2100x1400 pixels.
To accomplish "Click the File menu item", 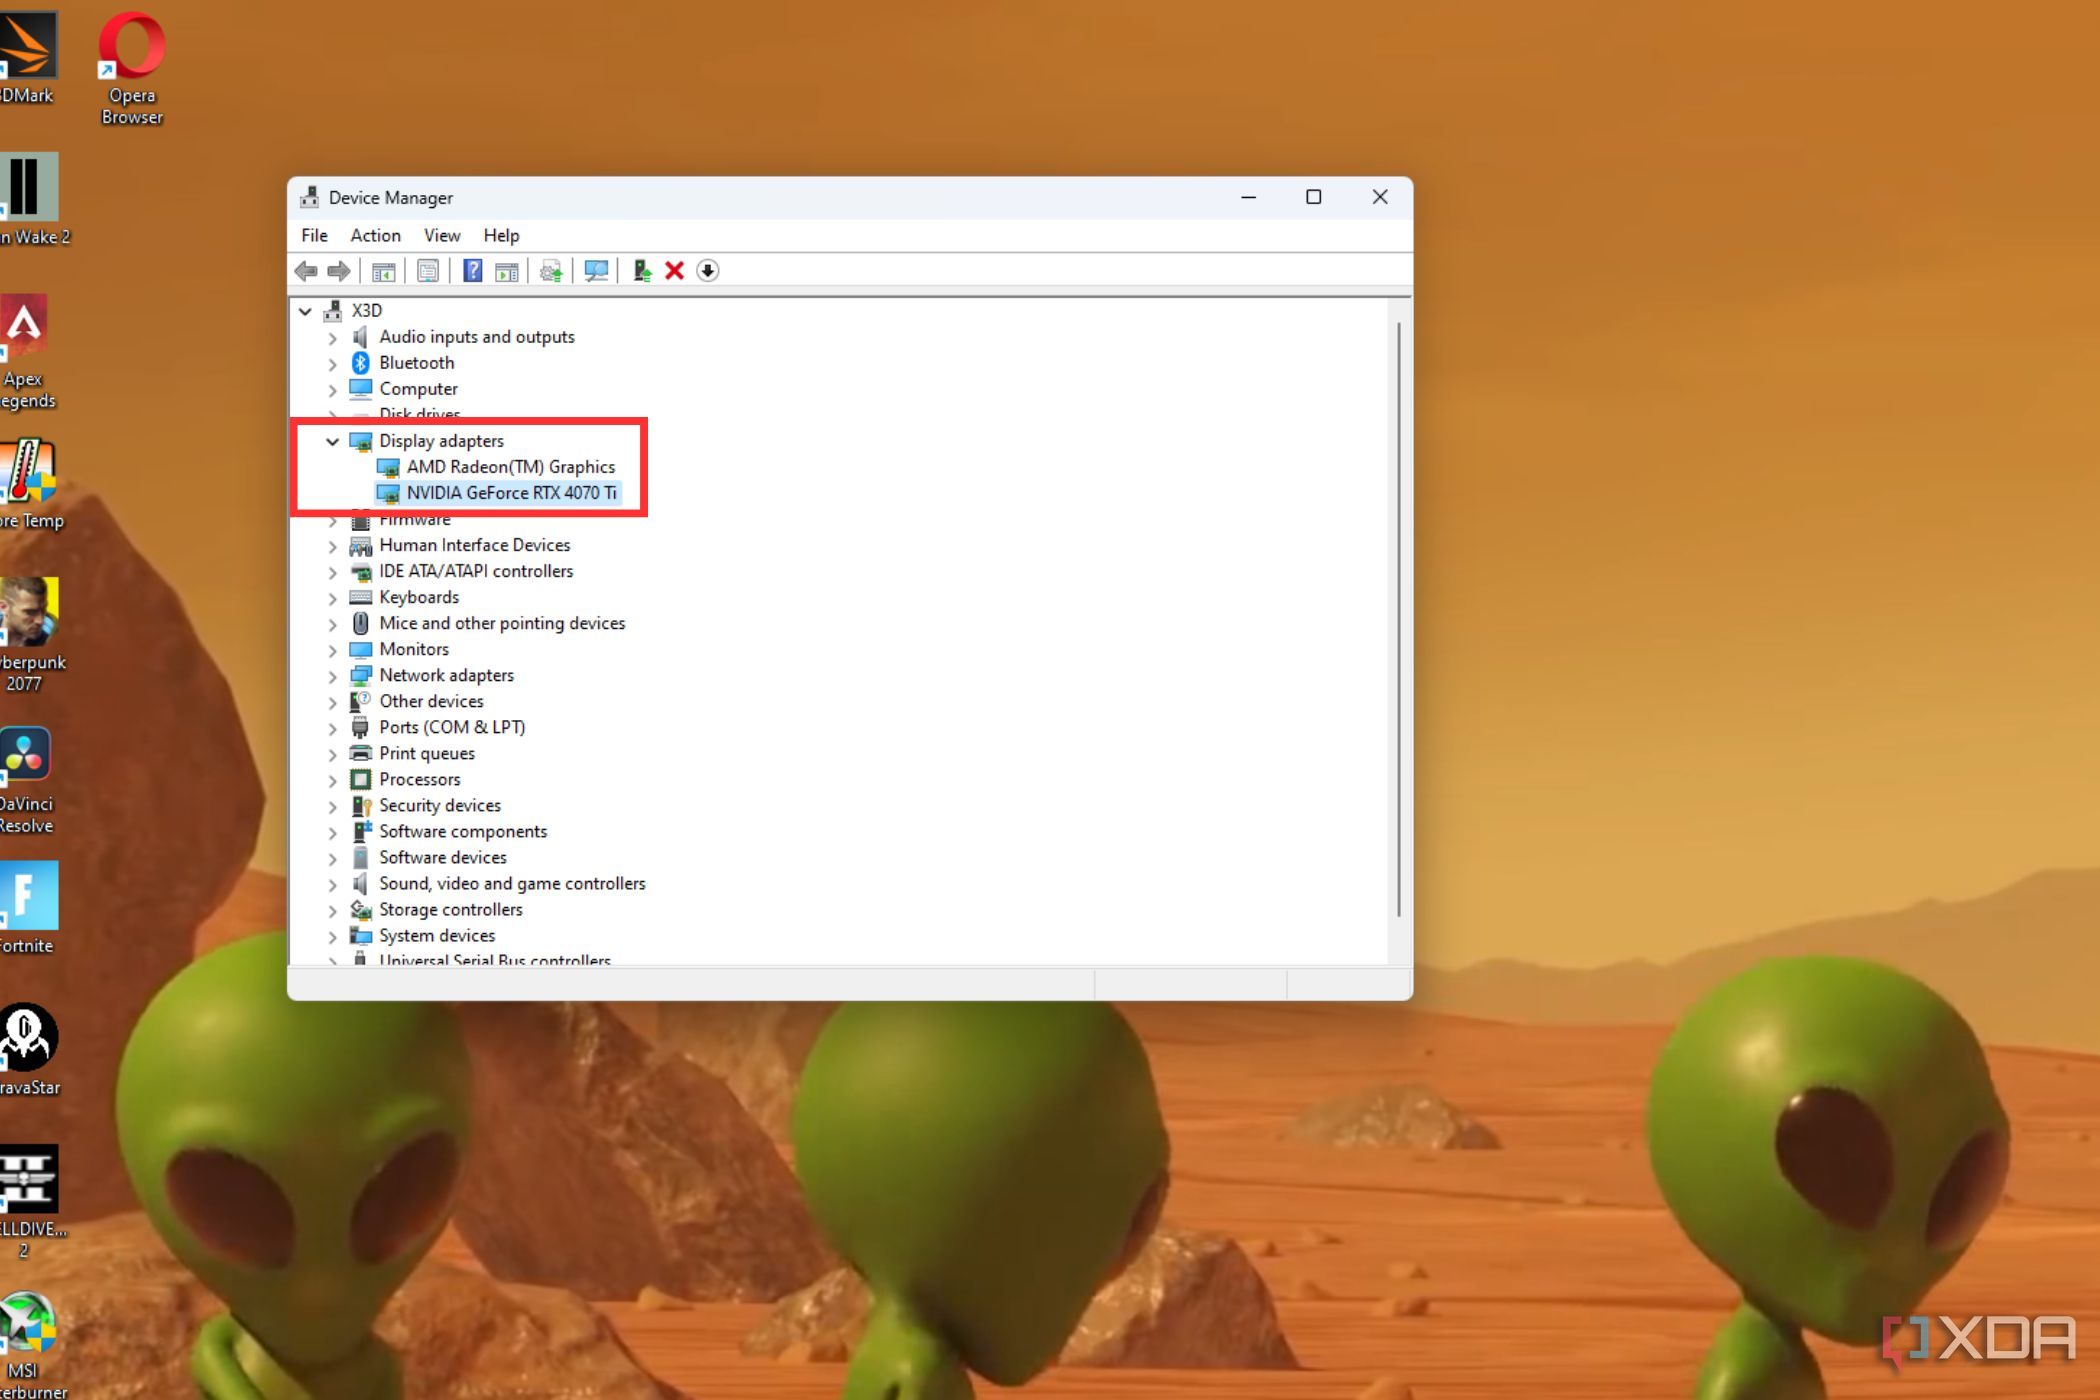I will pos(314,234).
